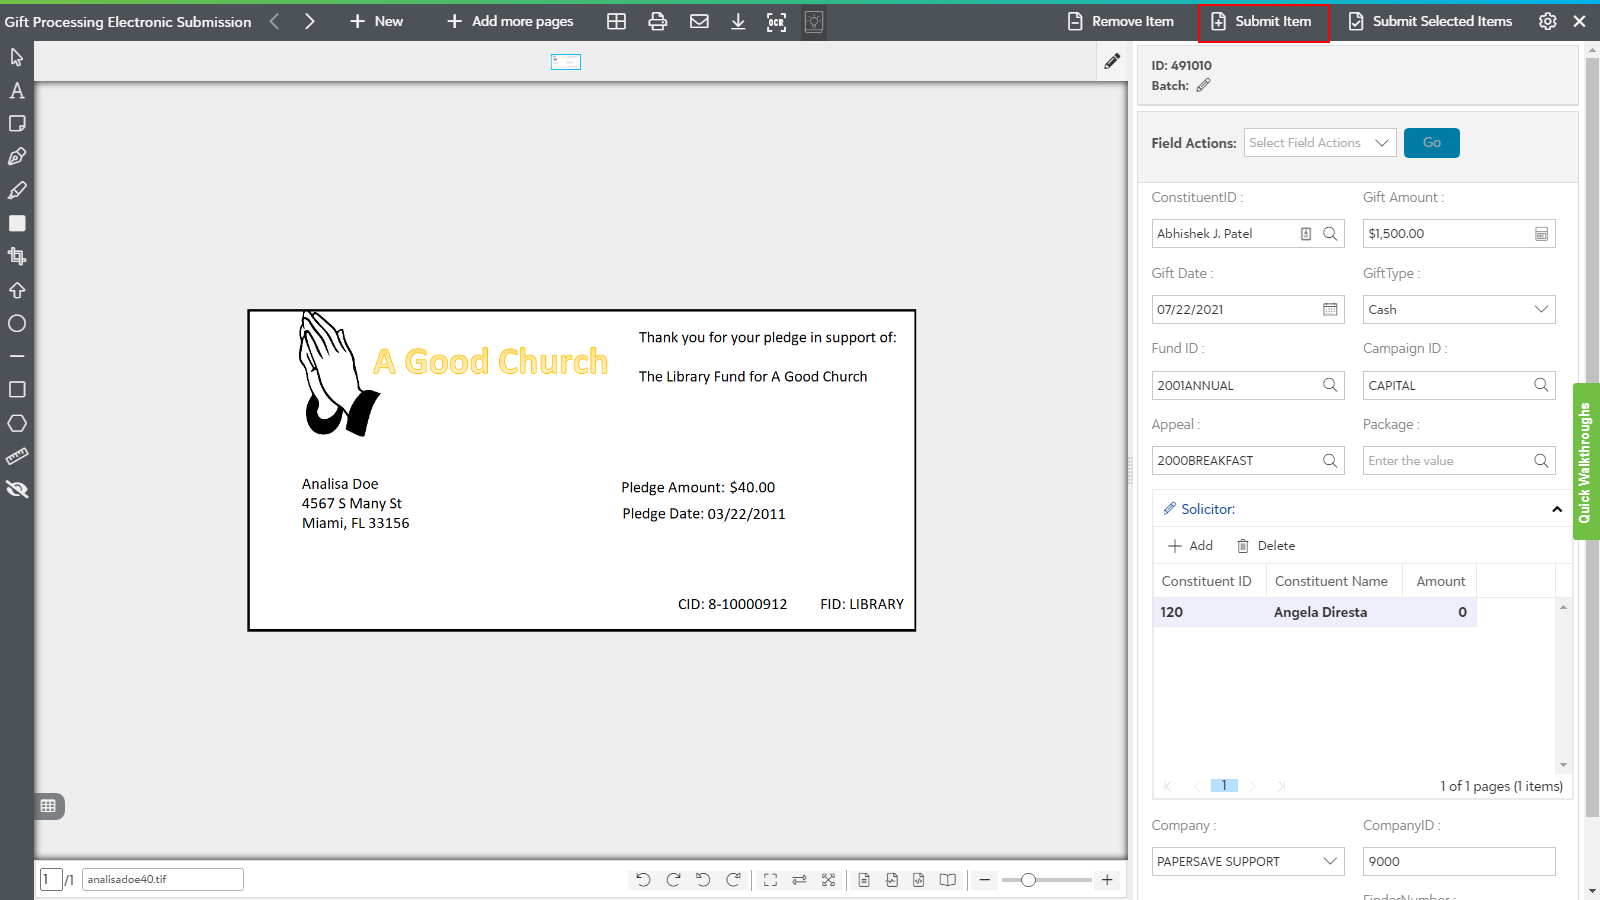
Task: Click the print icon in top toolbar
Action: (x=657, y=22)
